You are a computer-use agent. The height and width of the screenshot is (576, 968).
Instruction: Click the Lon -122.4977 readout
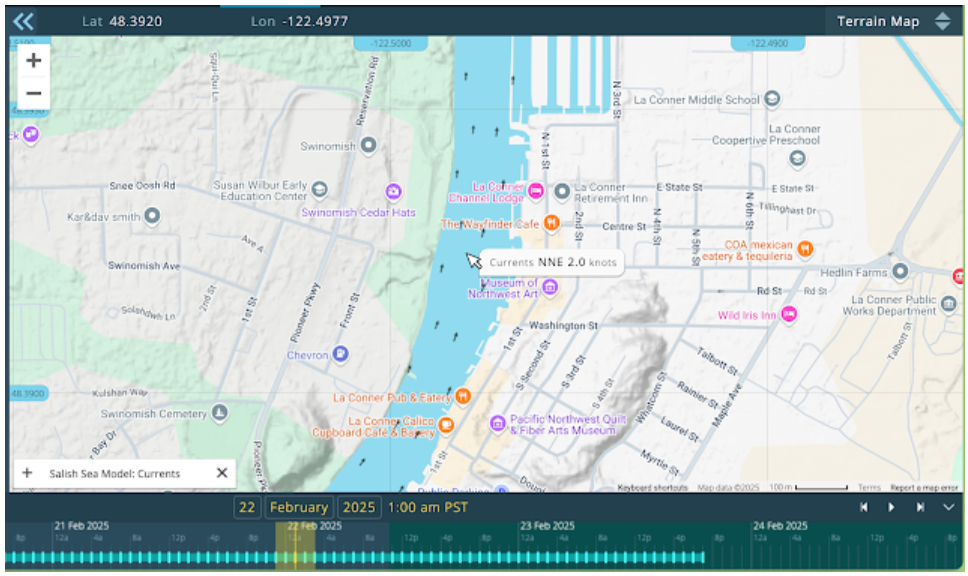299,22
